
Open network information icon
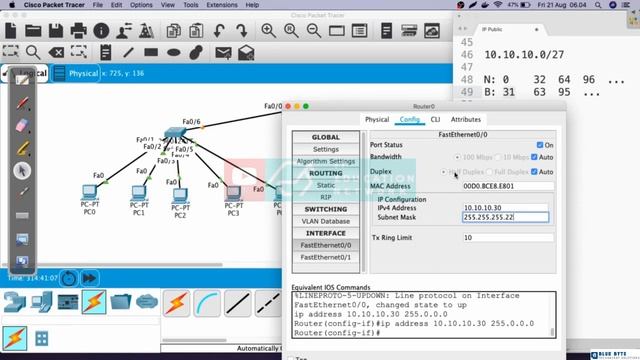point(101,31)
